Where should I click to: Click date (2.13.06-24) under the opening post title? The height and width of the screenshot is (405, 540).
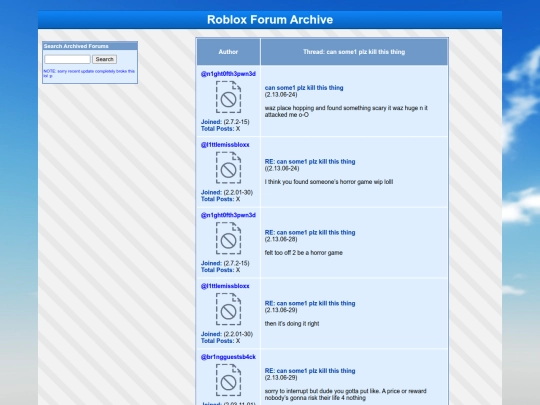tap(281, 95)
